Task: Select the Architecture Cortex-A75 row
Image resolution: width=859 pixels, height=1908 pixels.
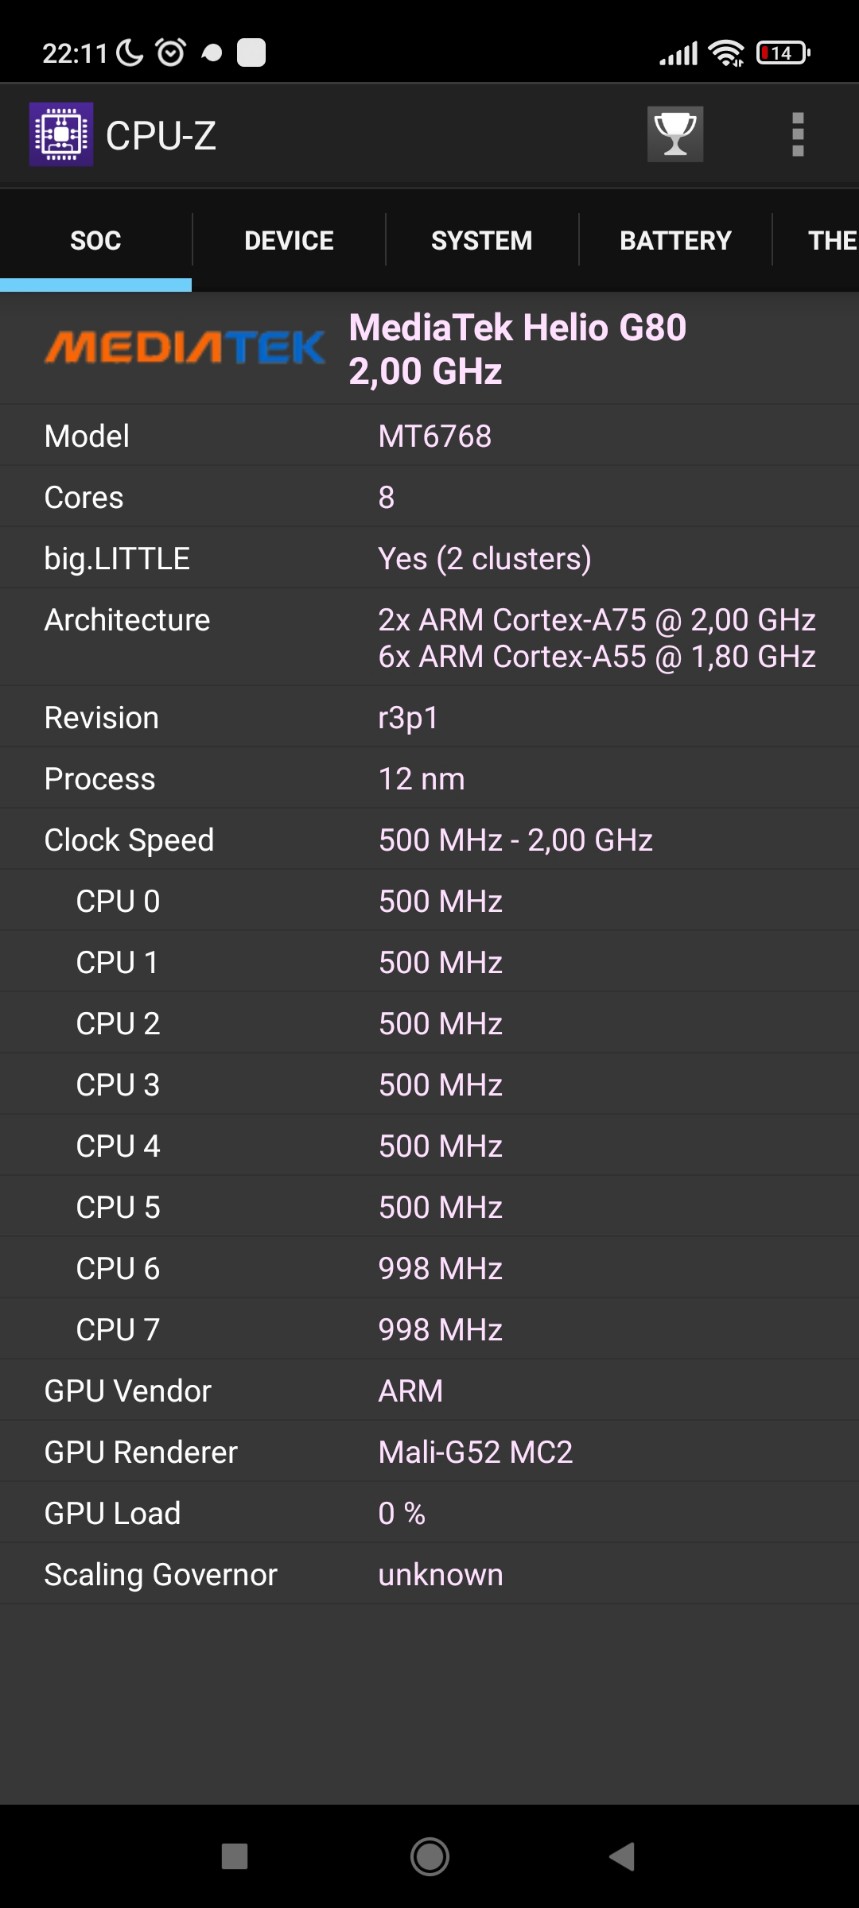Action: tap(429, 637)
